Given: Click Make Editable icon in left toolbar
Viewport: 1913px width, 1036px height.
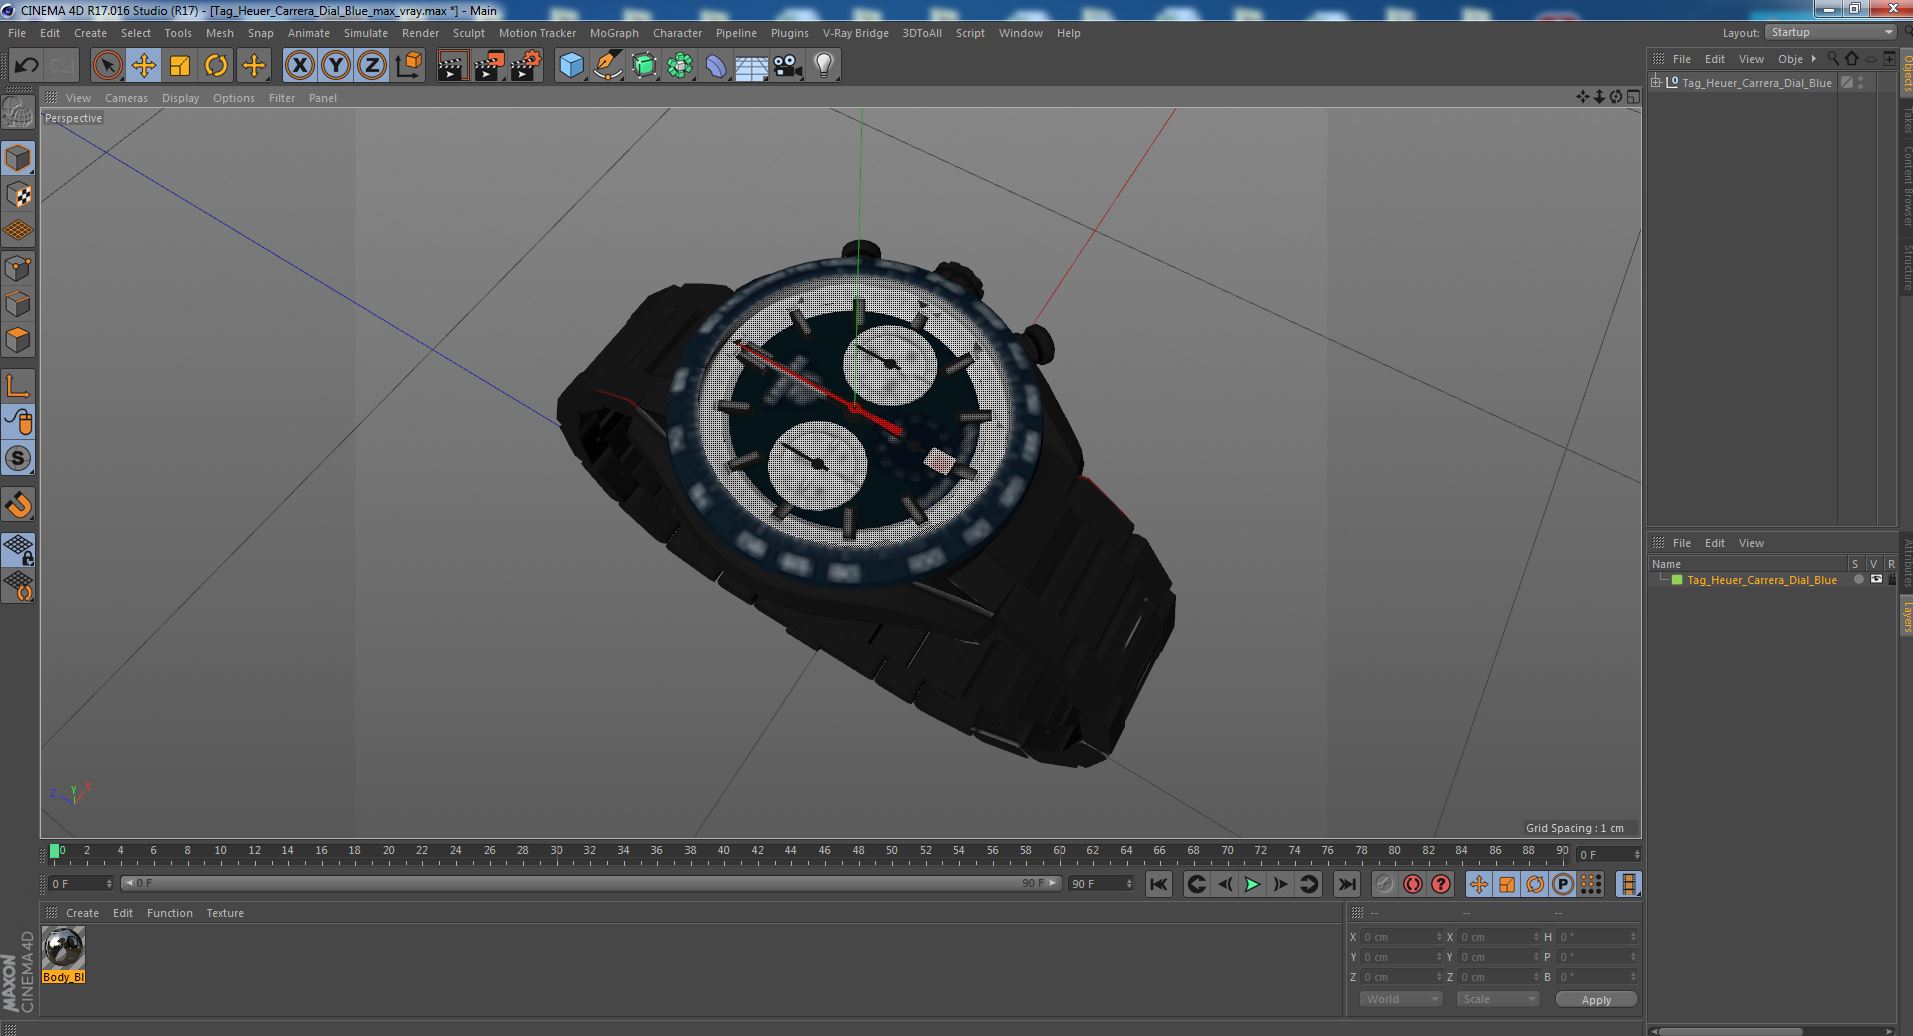Looking at the screenshot, I should pyautogui.click(x=18, y=113).
